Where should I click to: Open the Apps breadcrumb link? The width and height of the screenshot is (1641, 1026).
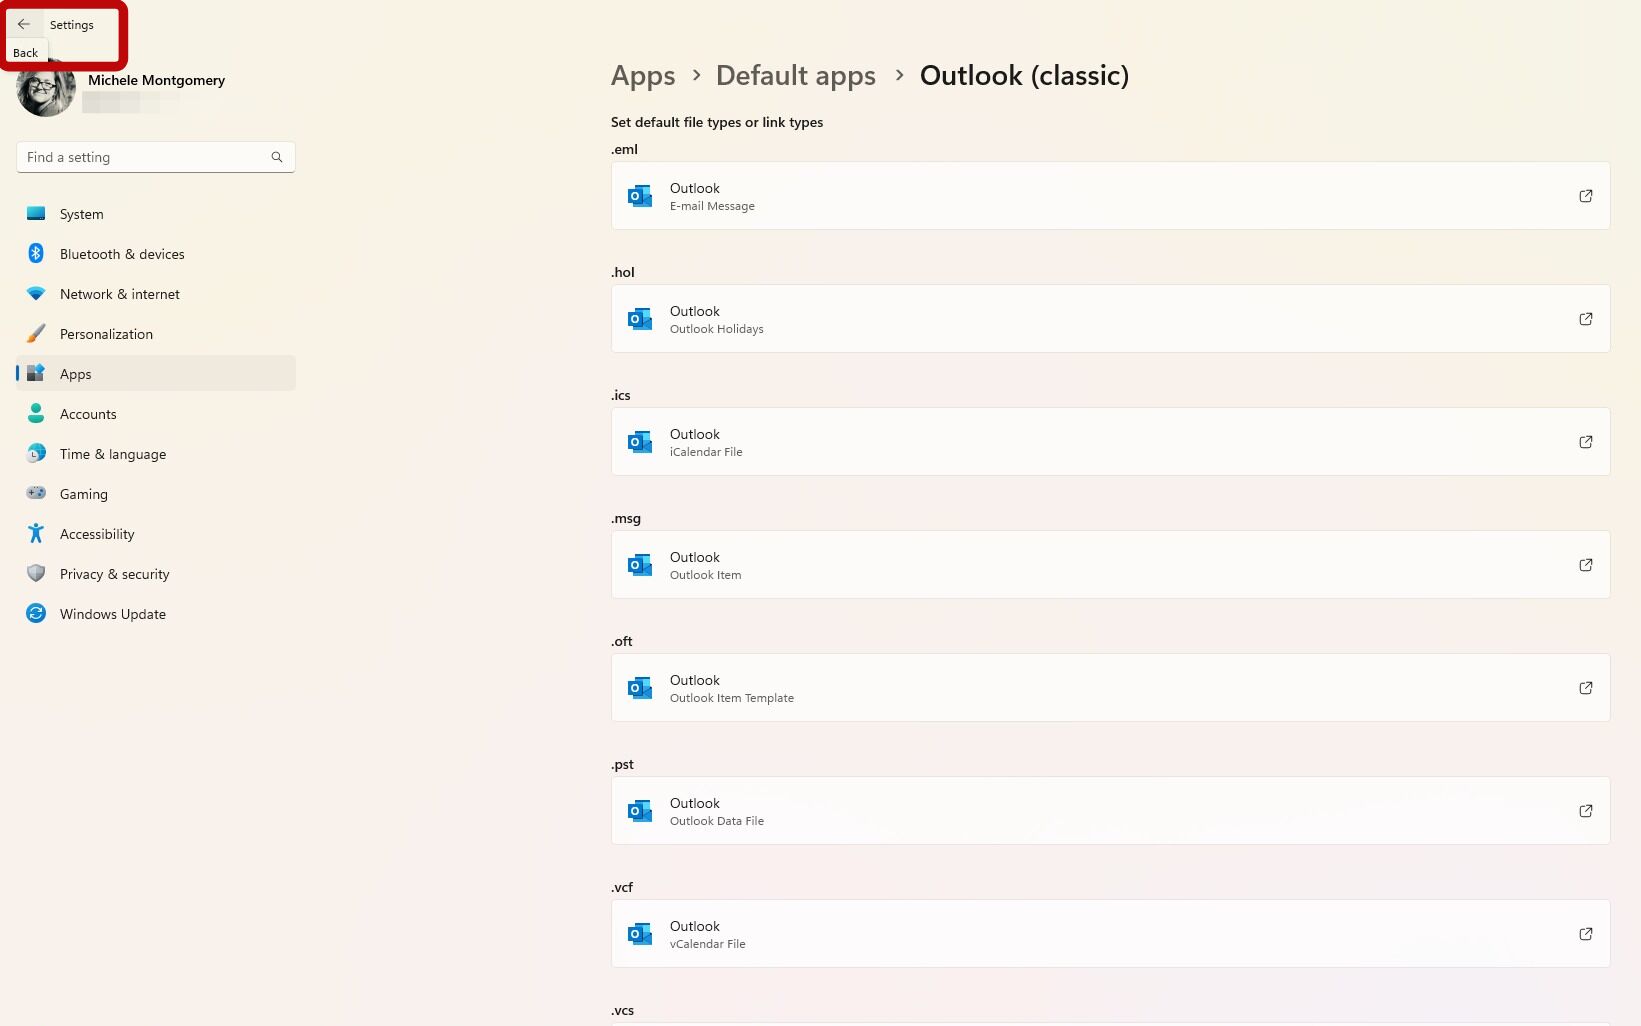pyautogui.click(x=642, y=75)
